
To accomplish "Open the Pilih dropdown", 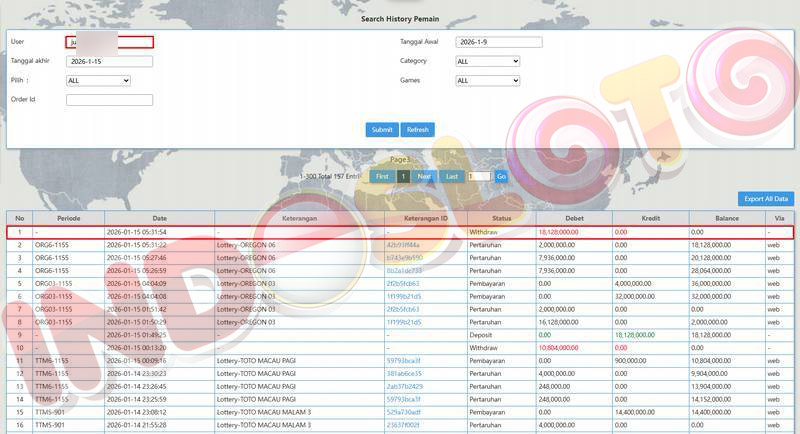I will point(98,80).
